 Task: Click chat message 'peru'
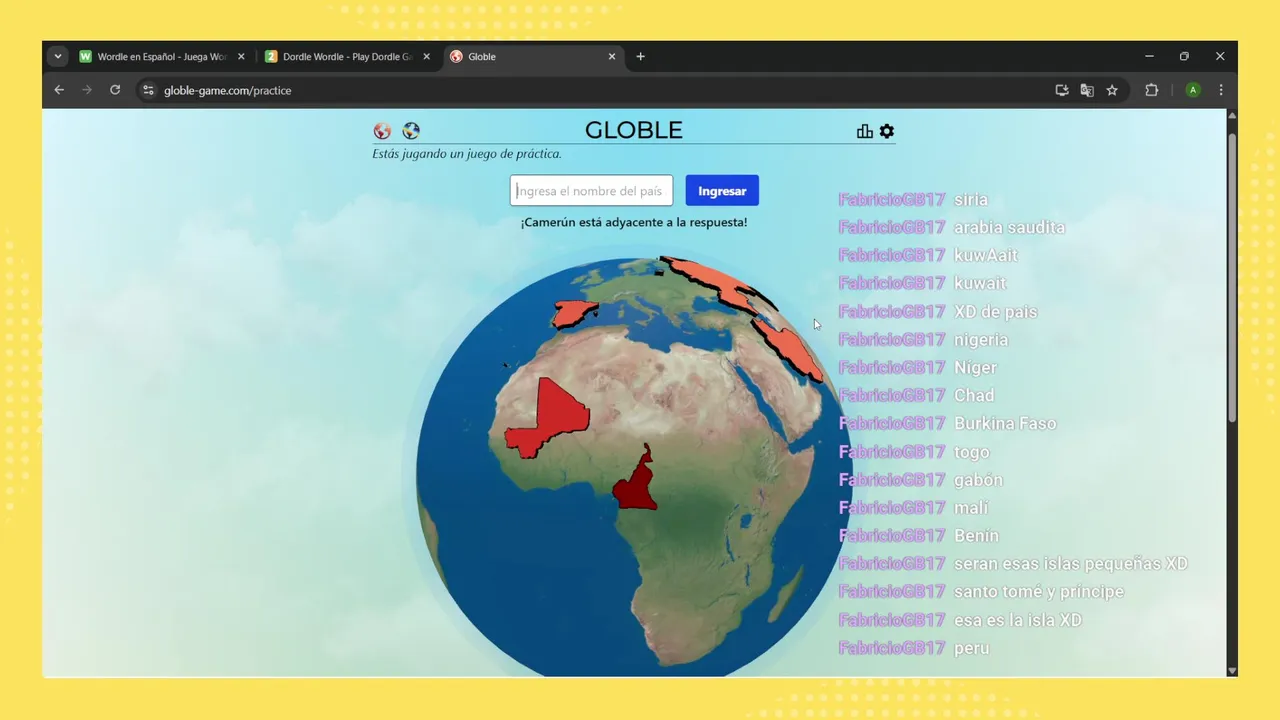pos(972,648)
